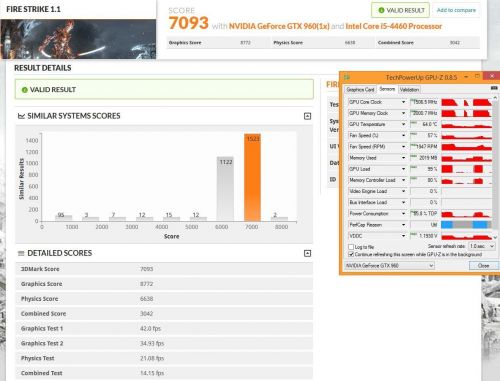The image size is (500, 381).
Task: Open the GPU Load sensor dropdown
Action: tap(403, 169)
